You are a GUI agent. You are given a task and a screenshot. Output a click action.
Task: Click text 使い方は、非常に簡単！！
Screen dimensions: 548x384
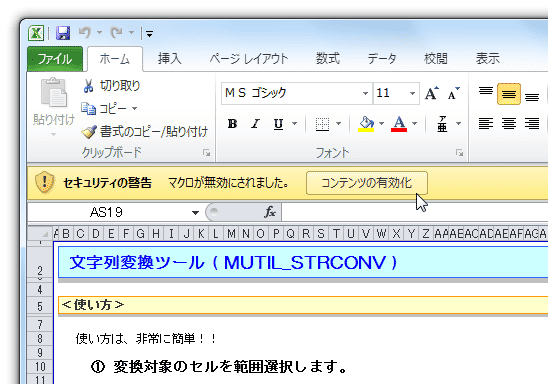[x=146, y=338]
